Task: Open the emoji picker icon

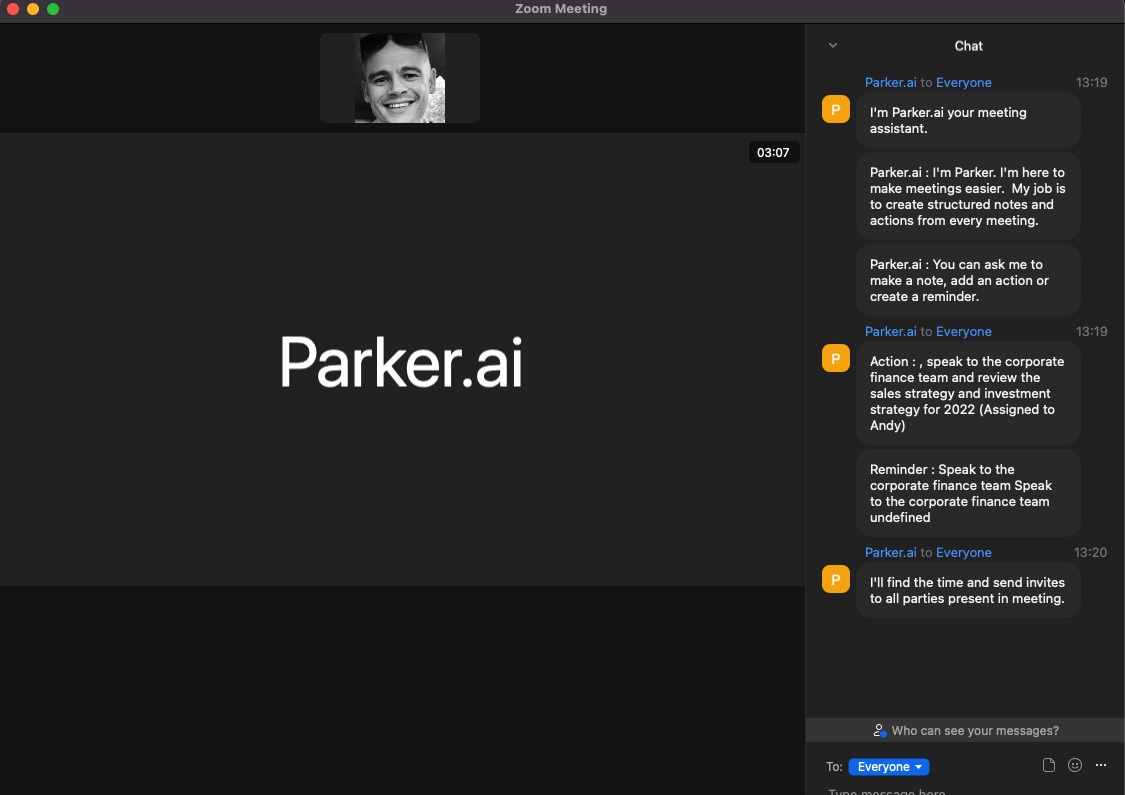Action: (x=1074, y=765)
